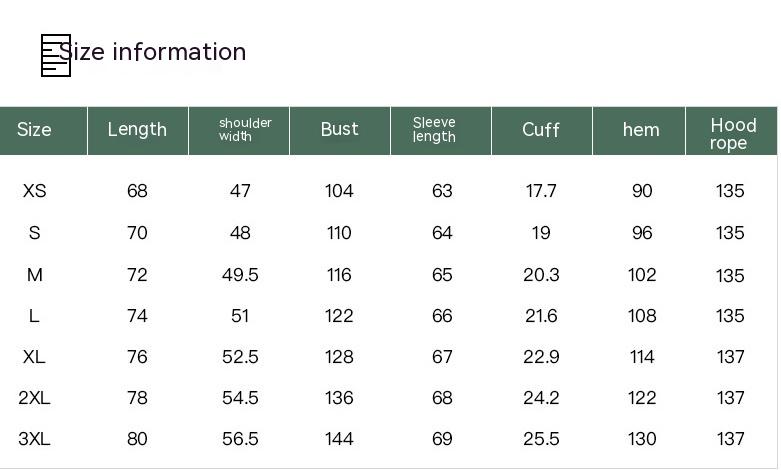Image resolution: width=781 pixels, height=470 pixels.
Task: Select the L size row label
Action: click(x=34, y=316)
